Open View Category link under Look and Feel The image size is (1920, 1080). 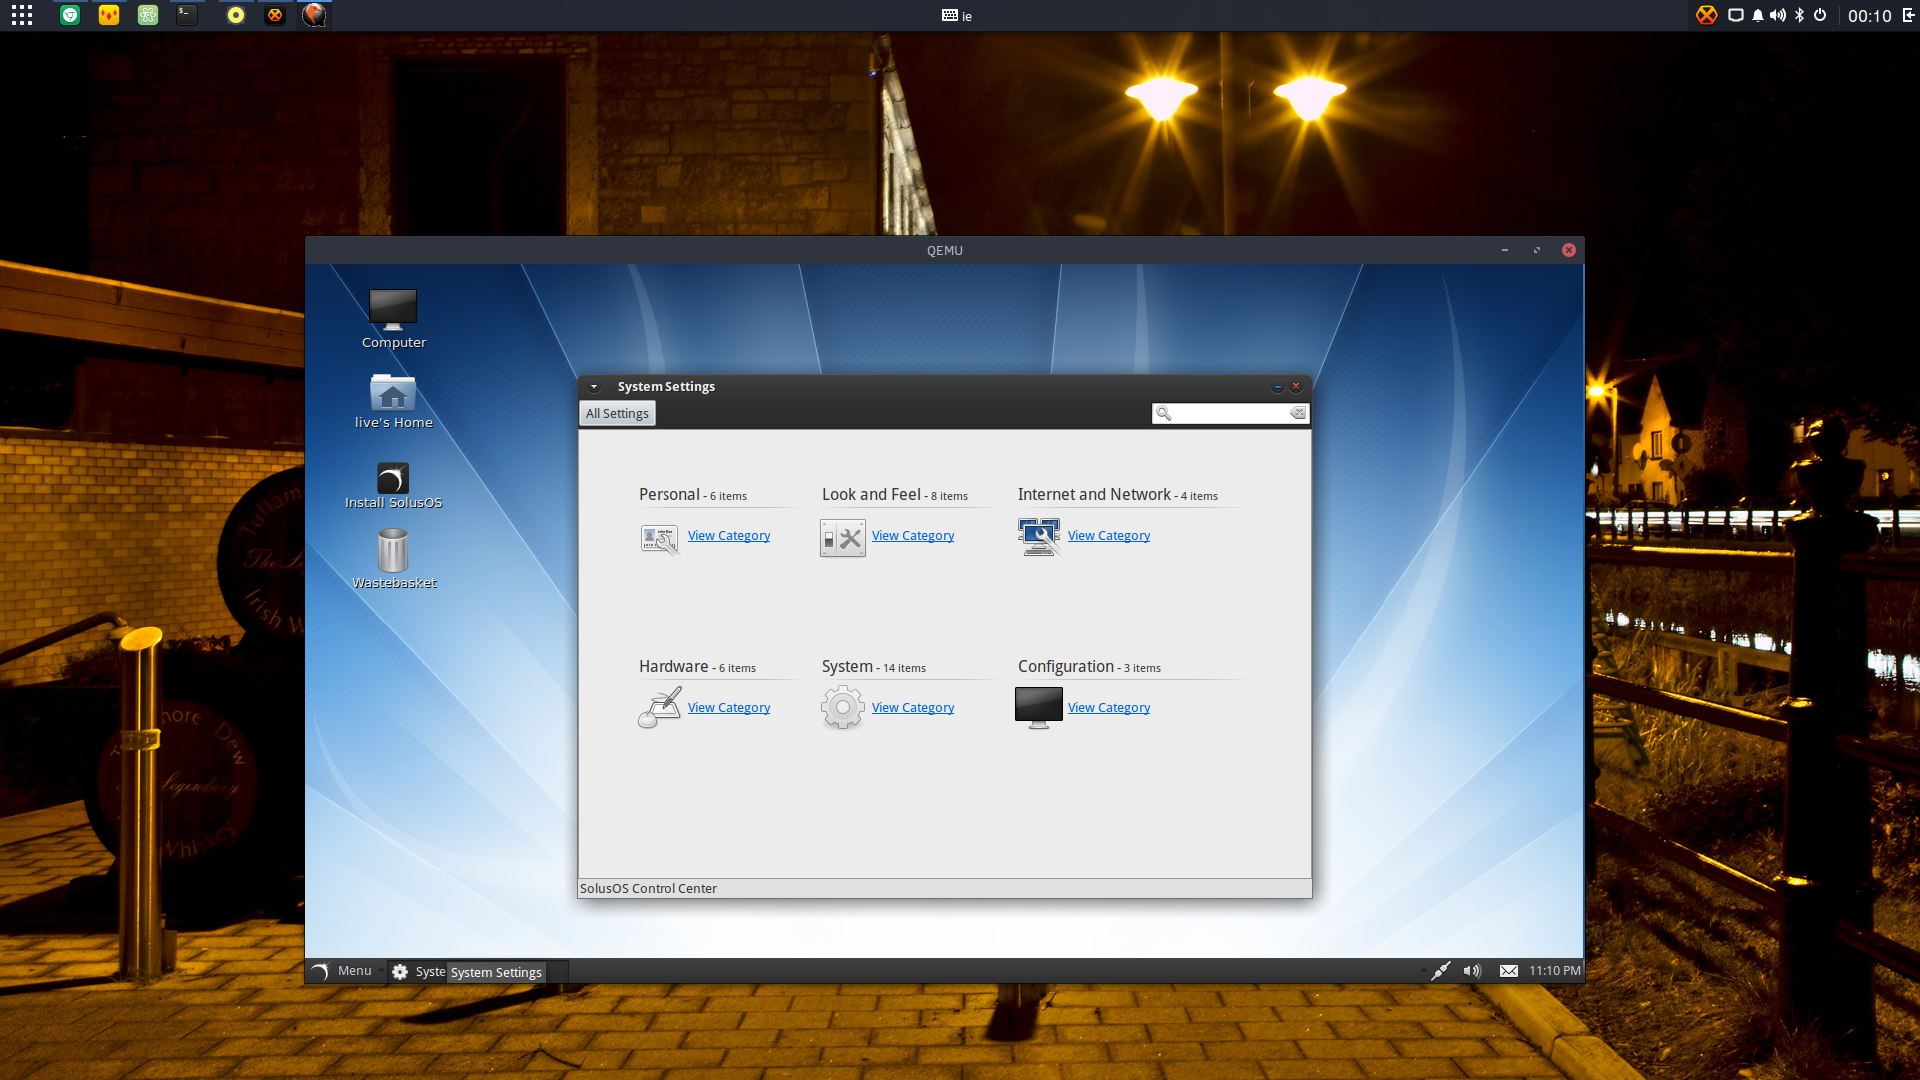point(913,536)
